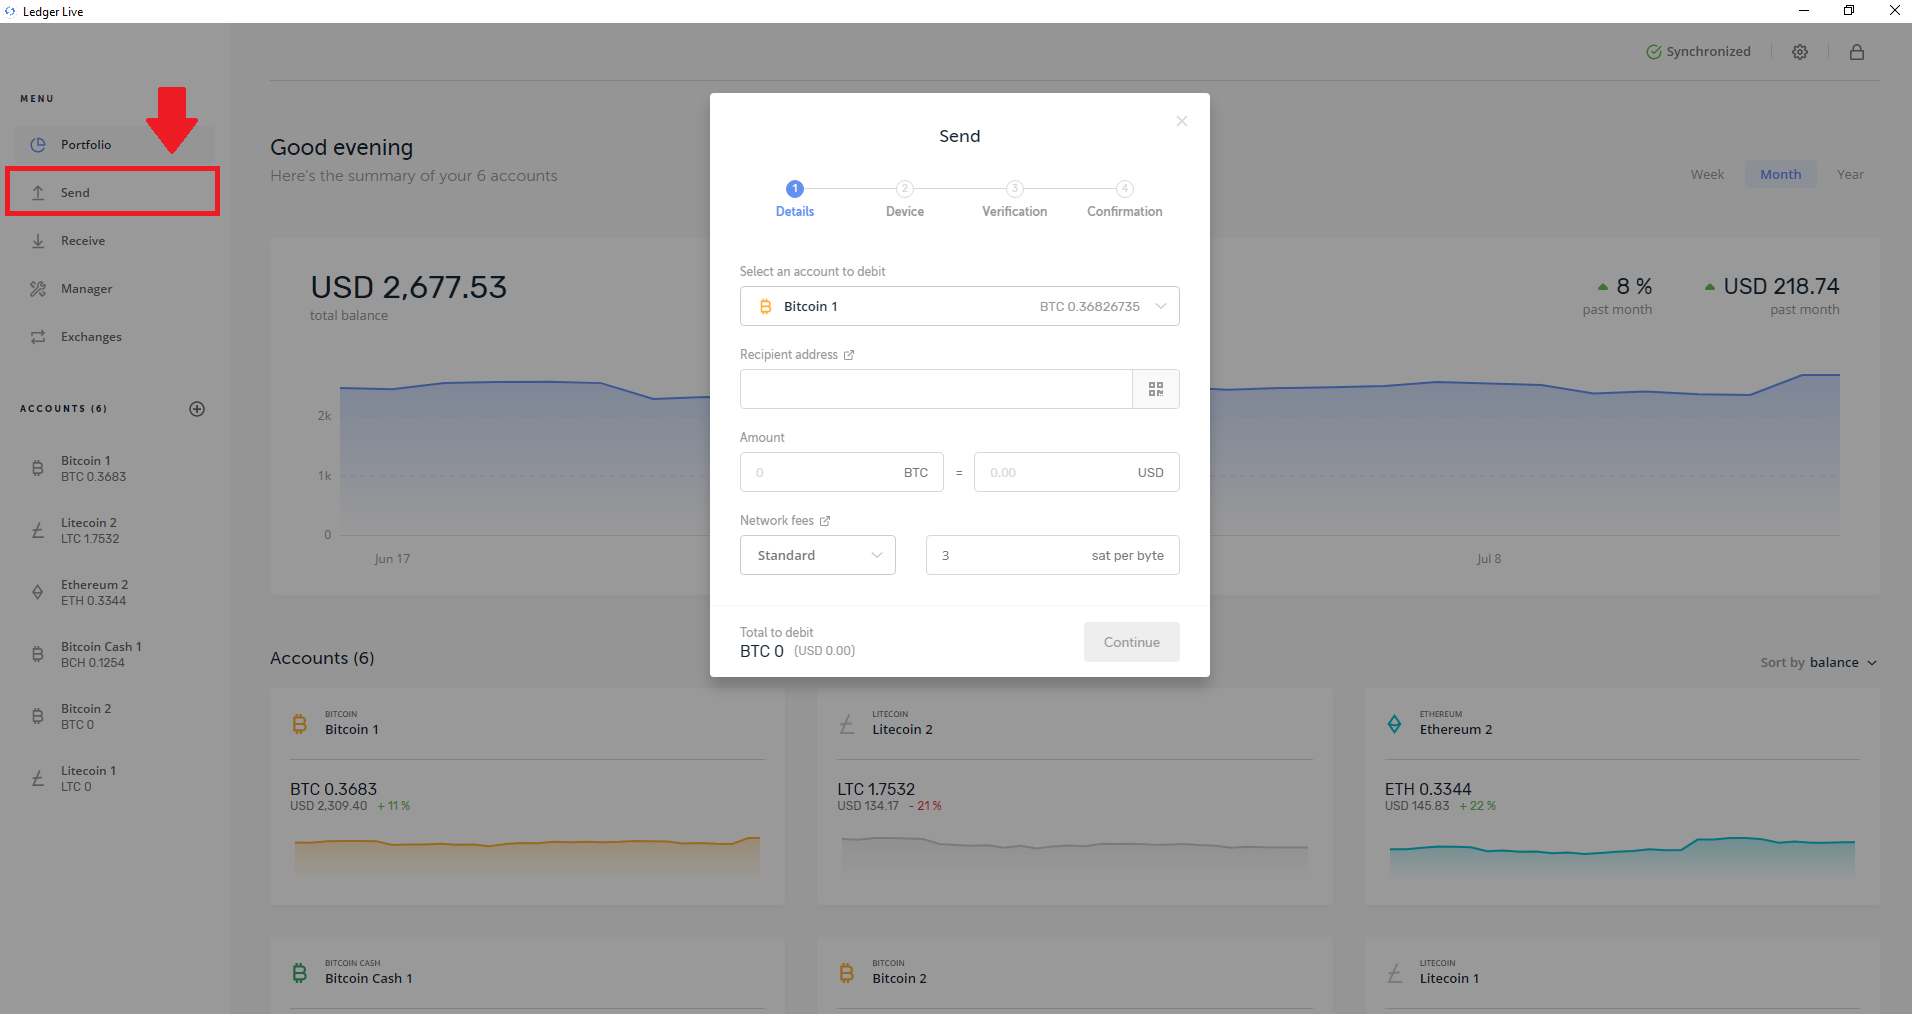The width and height of the screenshot is (1912, 1014).
Task: Close the Send dialog
Action: (x=1182, y=121)
